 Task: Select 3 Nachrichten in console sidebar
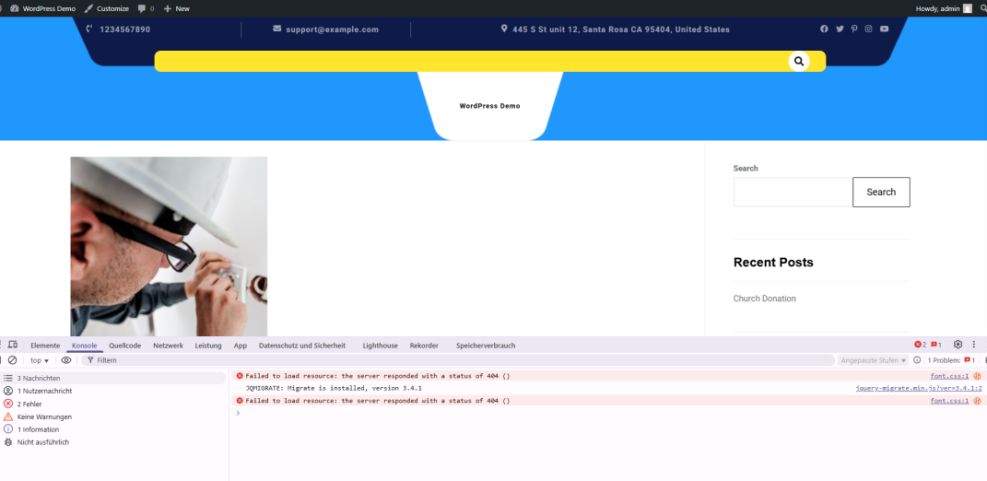tap(113, 378)
